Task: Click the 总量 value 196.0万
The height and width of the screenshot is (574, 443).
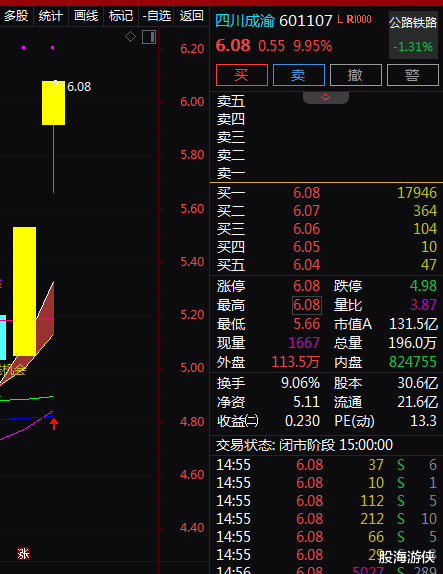Action: pos(412,343)
